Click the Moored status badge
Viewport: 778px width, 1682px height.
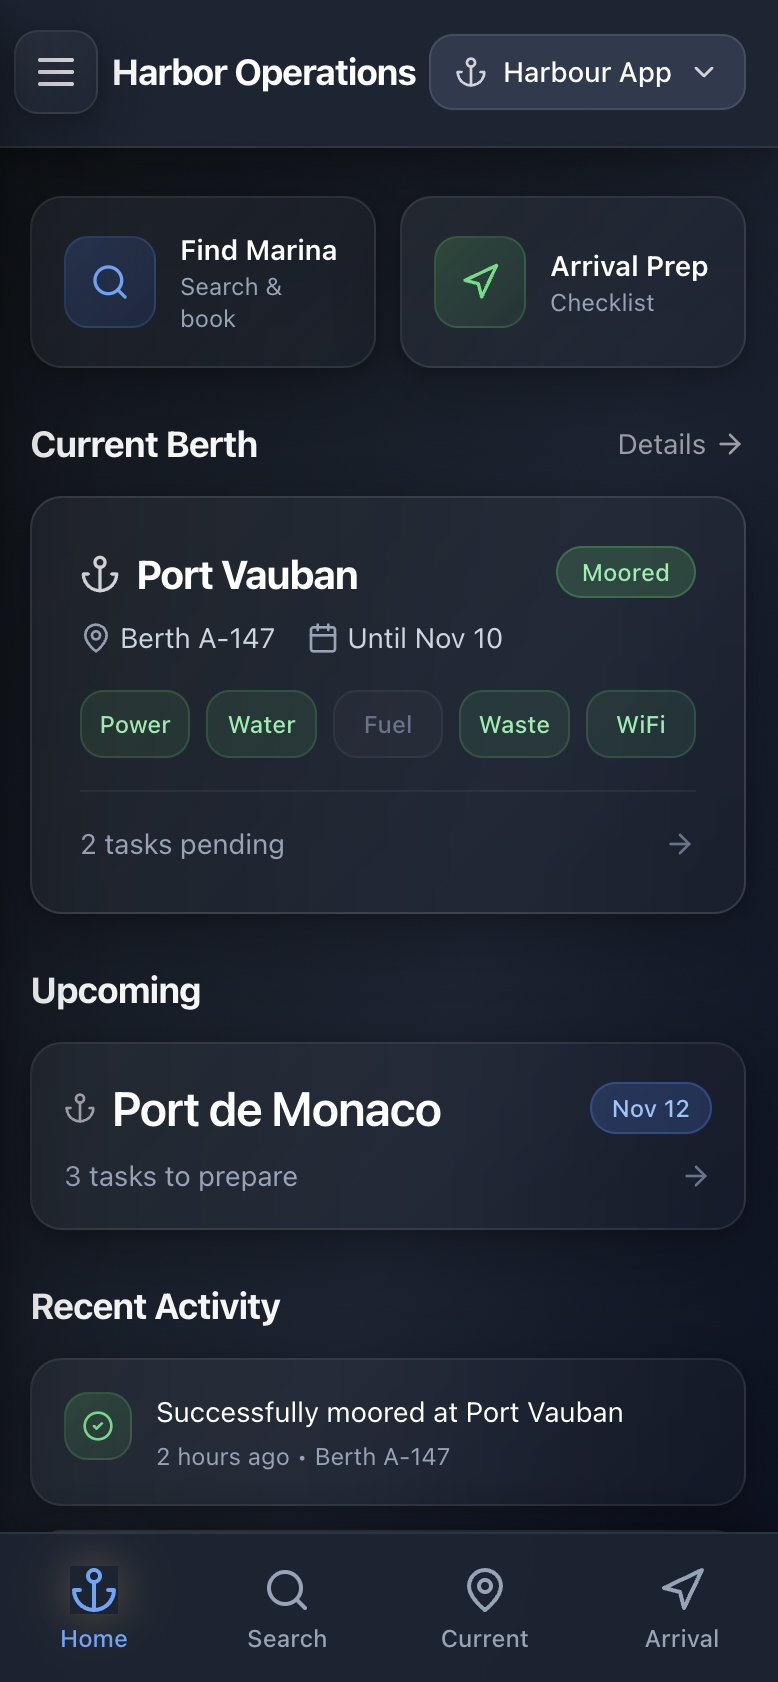click(626, 572)
